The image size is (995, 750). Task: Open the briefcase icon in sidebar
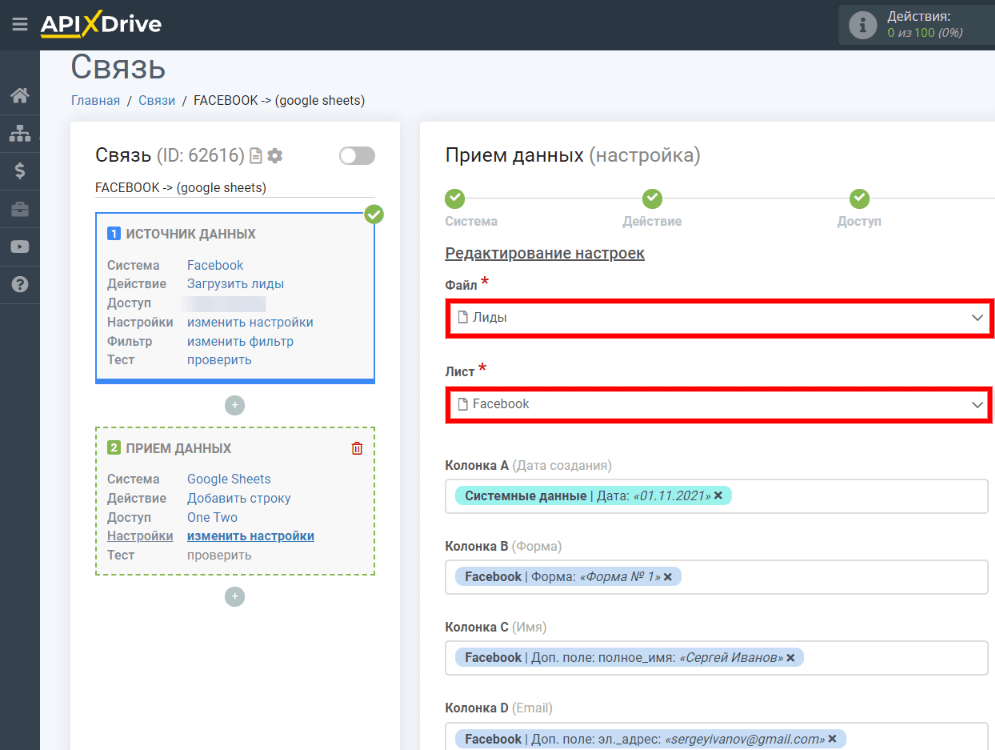coord(20,209)
